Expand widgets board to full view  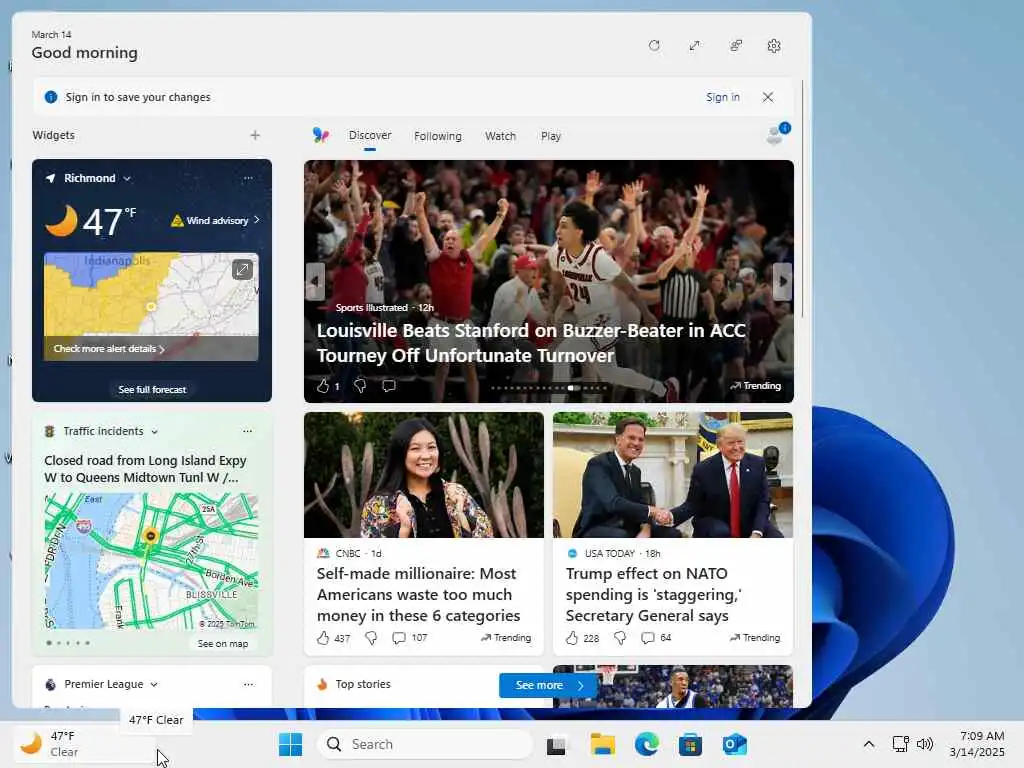695,46
